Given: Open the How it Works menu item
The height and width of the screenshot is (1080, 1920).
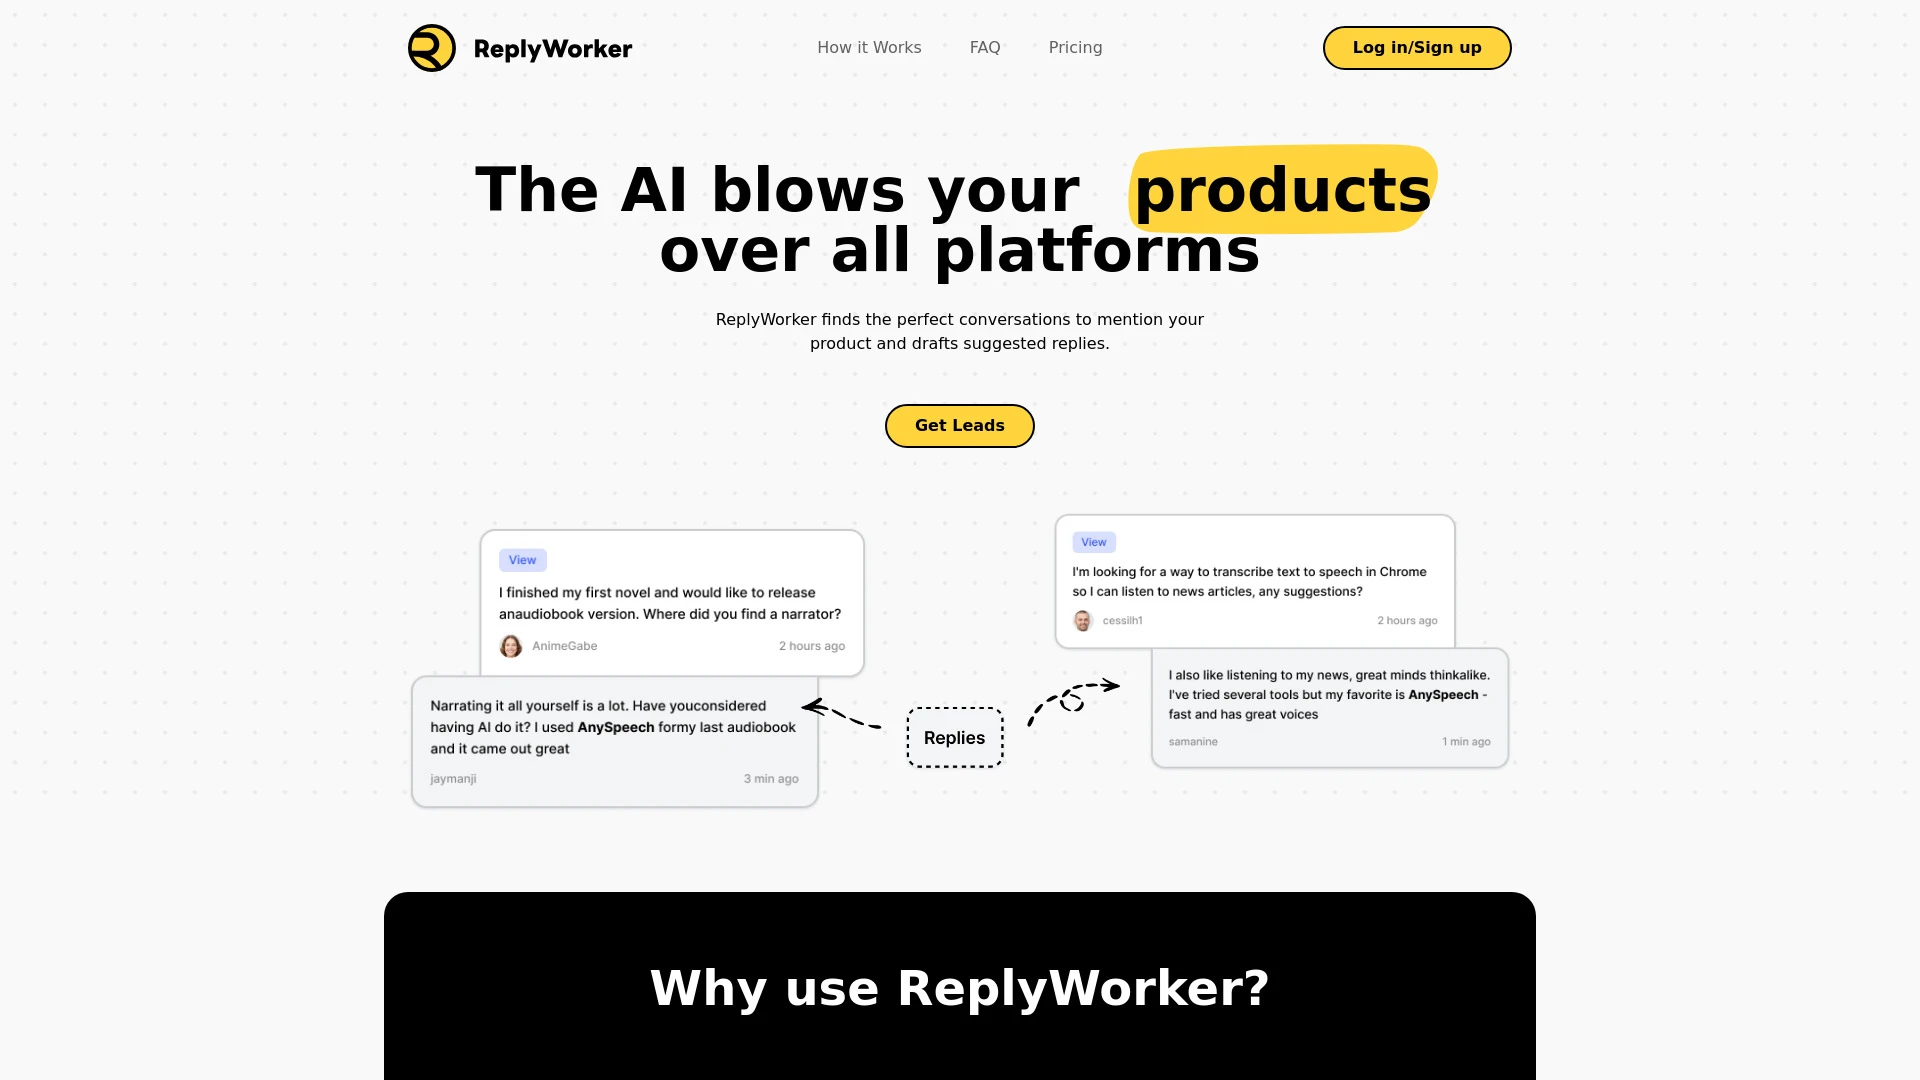Looking at the screenshot, I should coord(870,47).
